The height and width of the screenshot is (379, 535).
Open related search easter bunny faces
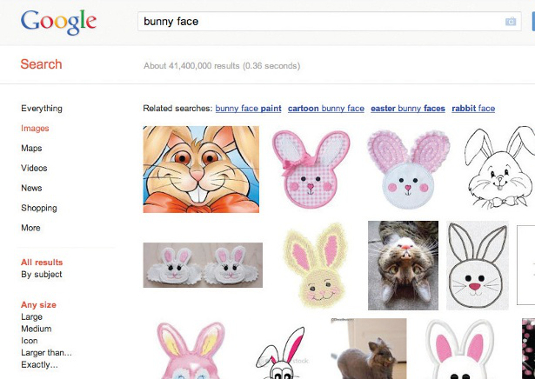pyautogui.click(x=408, y=108)
